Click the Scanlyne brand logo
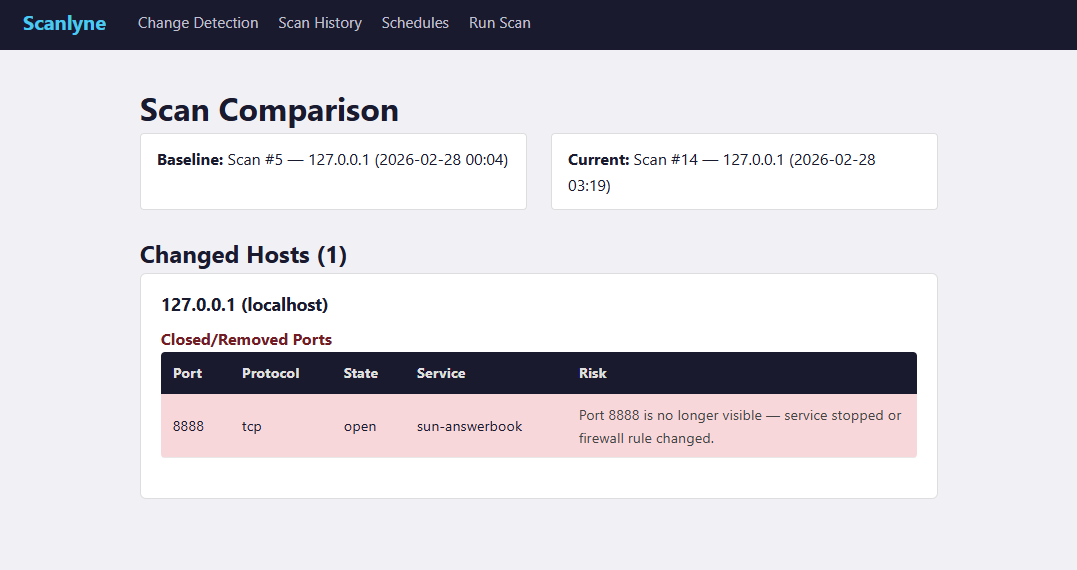 (64, 23)
